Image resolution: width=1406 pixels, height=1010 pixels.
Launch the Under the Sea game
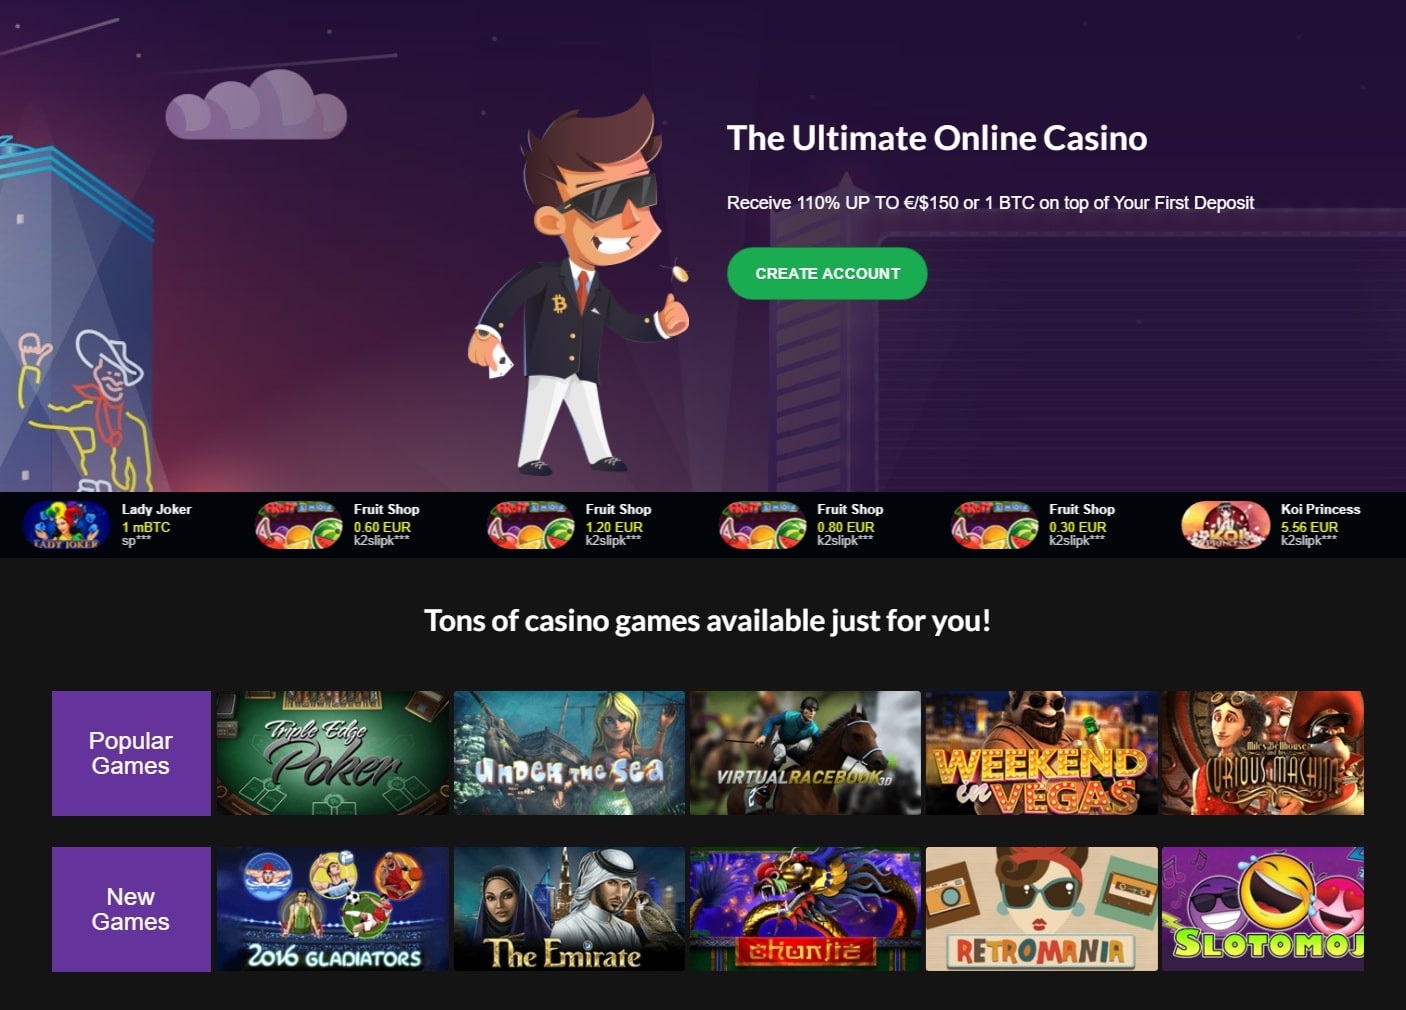(569, 753)
